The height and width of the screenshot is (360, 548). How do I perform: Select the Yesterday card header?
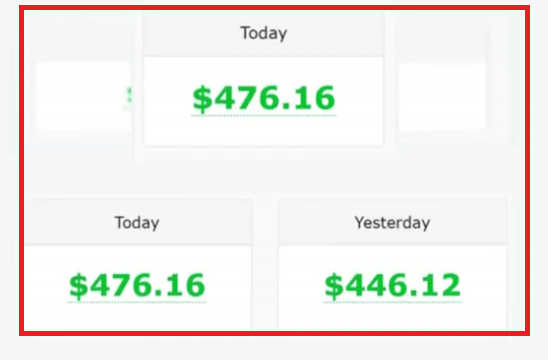[x=392, y=222]
